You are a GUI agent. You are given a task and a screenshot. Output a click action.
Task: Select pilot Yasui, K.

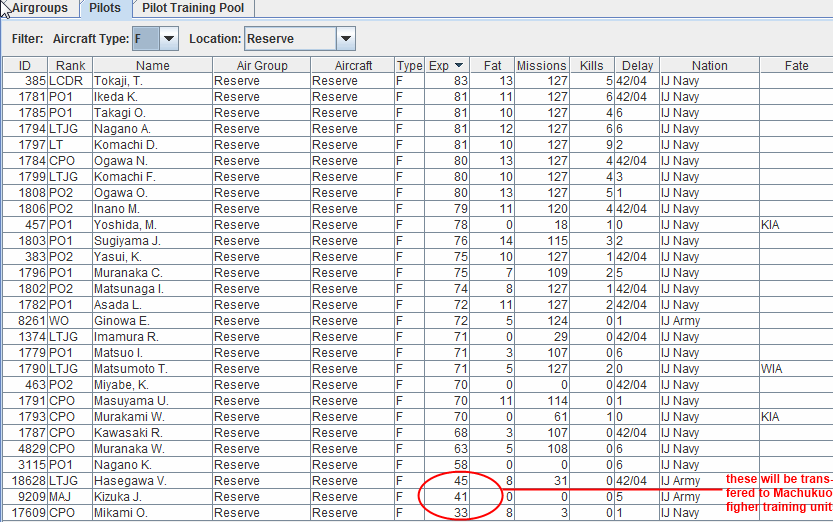click(x=152, y=256)
